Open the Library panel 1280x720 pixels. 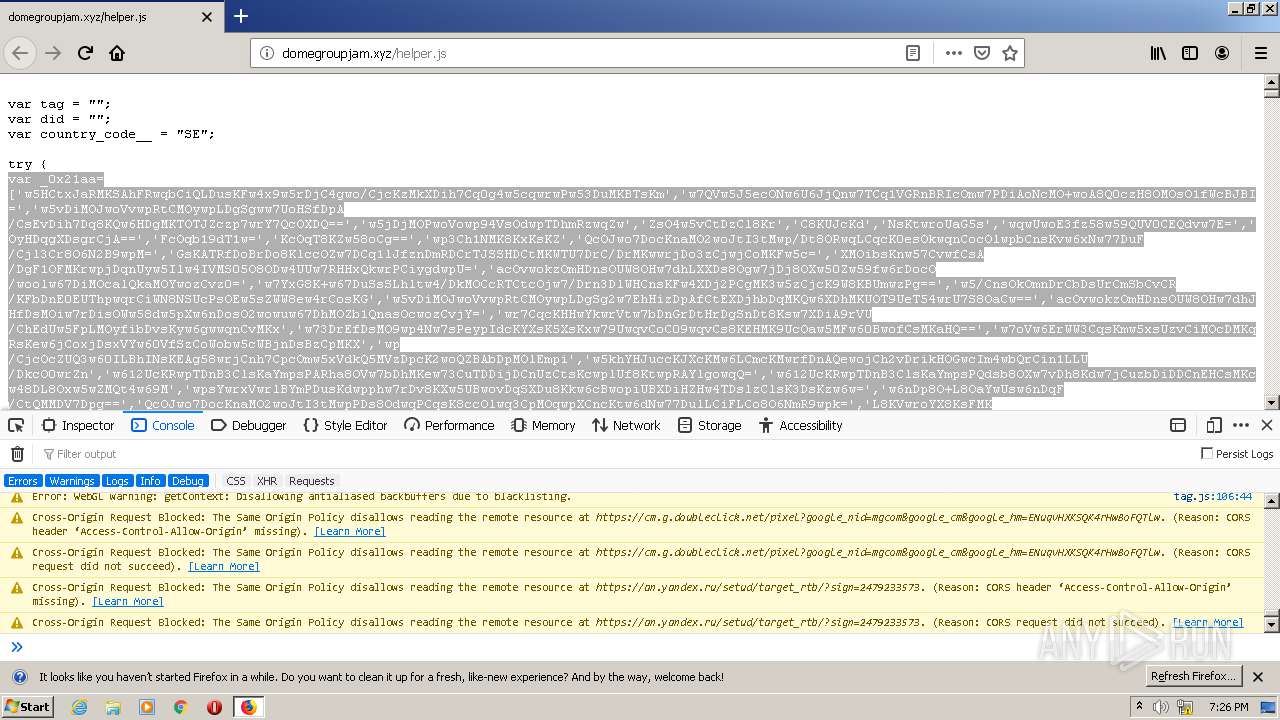(1158, 53)
